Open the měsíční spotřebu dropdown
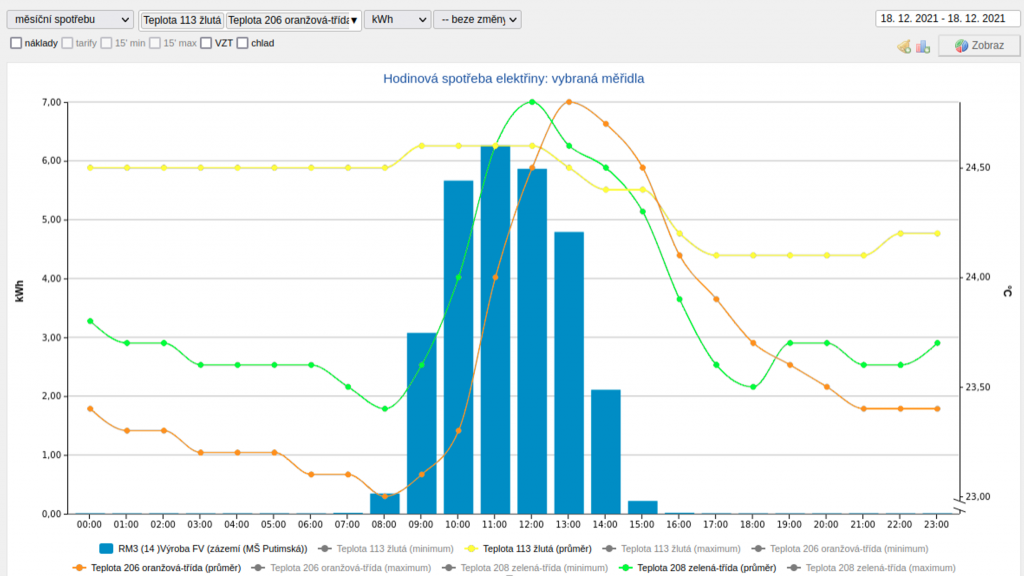Screen dimensions: 1024x576 pyautogui.click(x=69, y=20)
